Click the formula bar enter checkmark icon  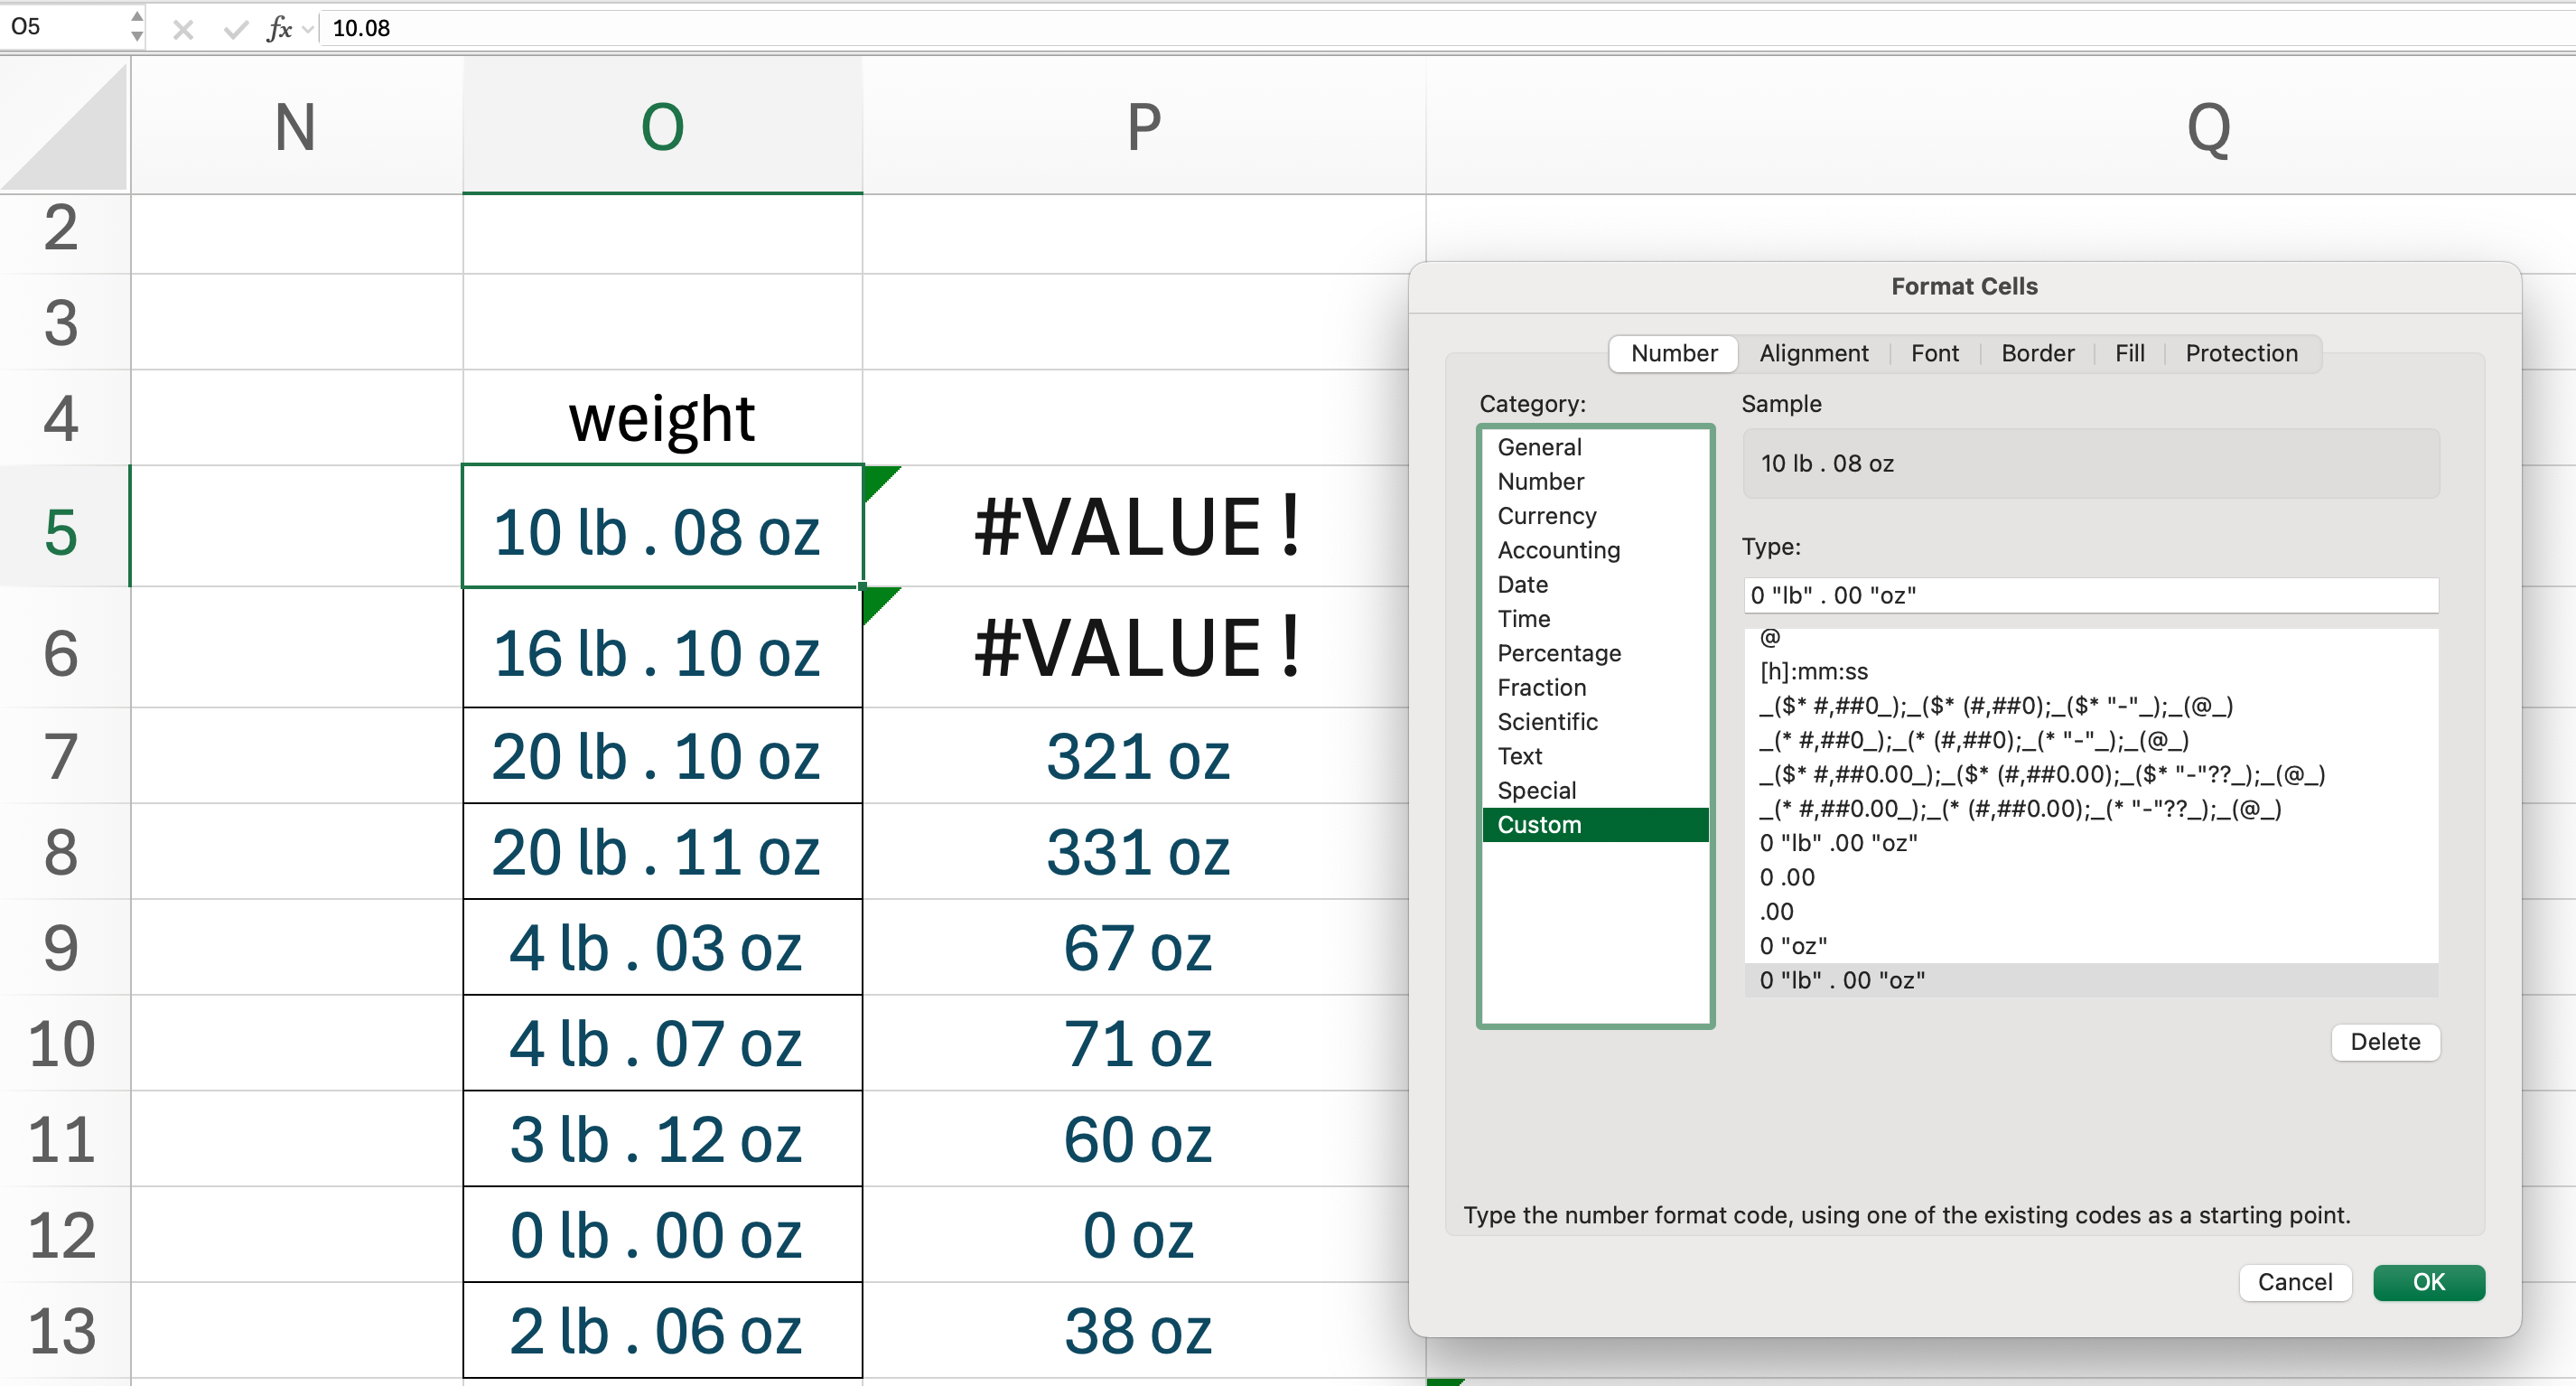pyautogui.click(x=236, y=29)
